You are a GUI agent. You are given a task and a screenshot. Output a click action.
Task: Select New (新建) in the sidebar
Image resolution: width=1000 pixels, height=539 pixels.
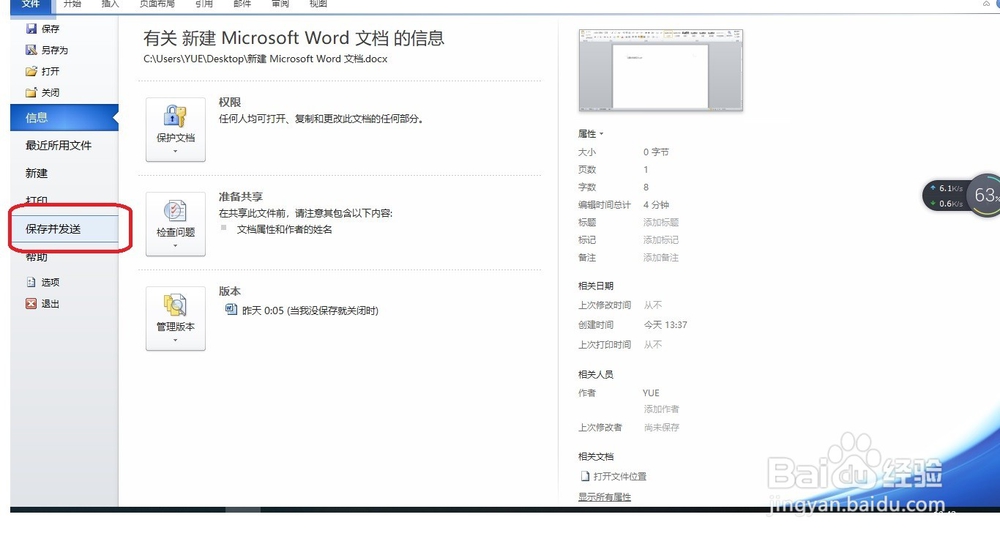36,173
